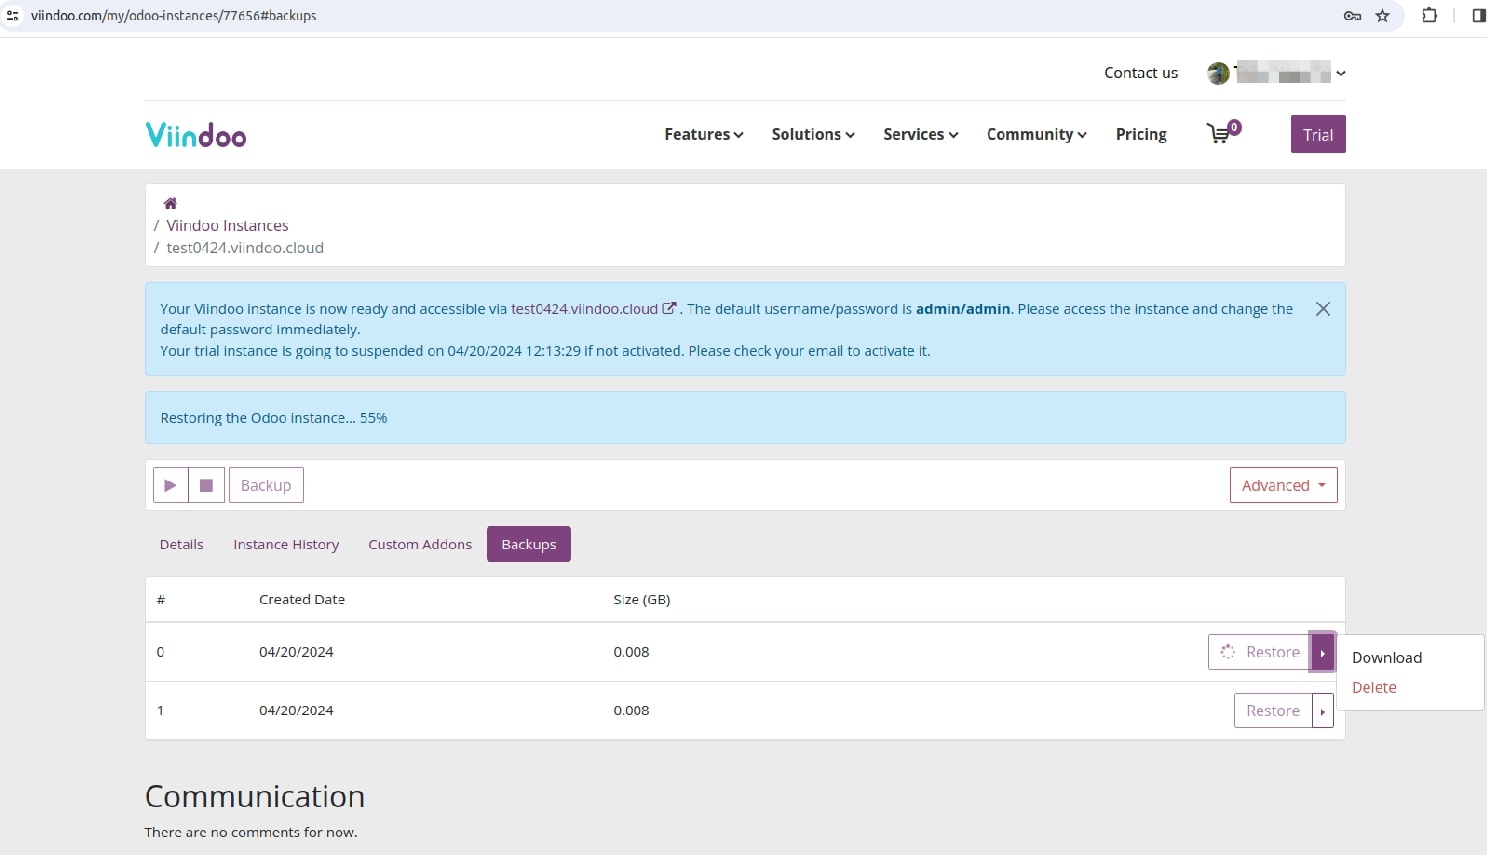Open user account dropdown chevron
The height and width of the screenshot is (855, 1487).
[1341, 73]
